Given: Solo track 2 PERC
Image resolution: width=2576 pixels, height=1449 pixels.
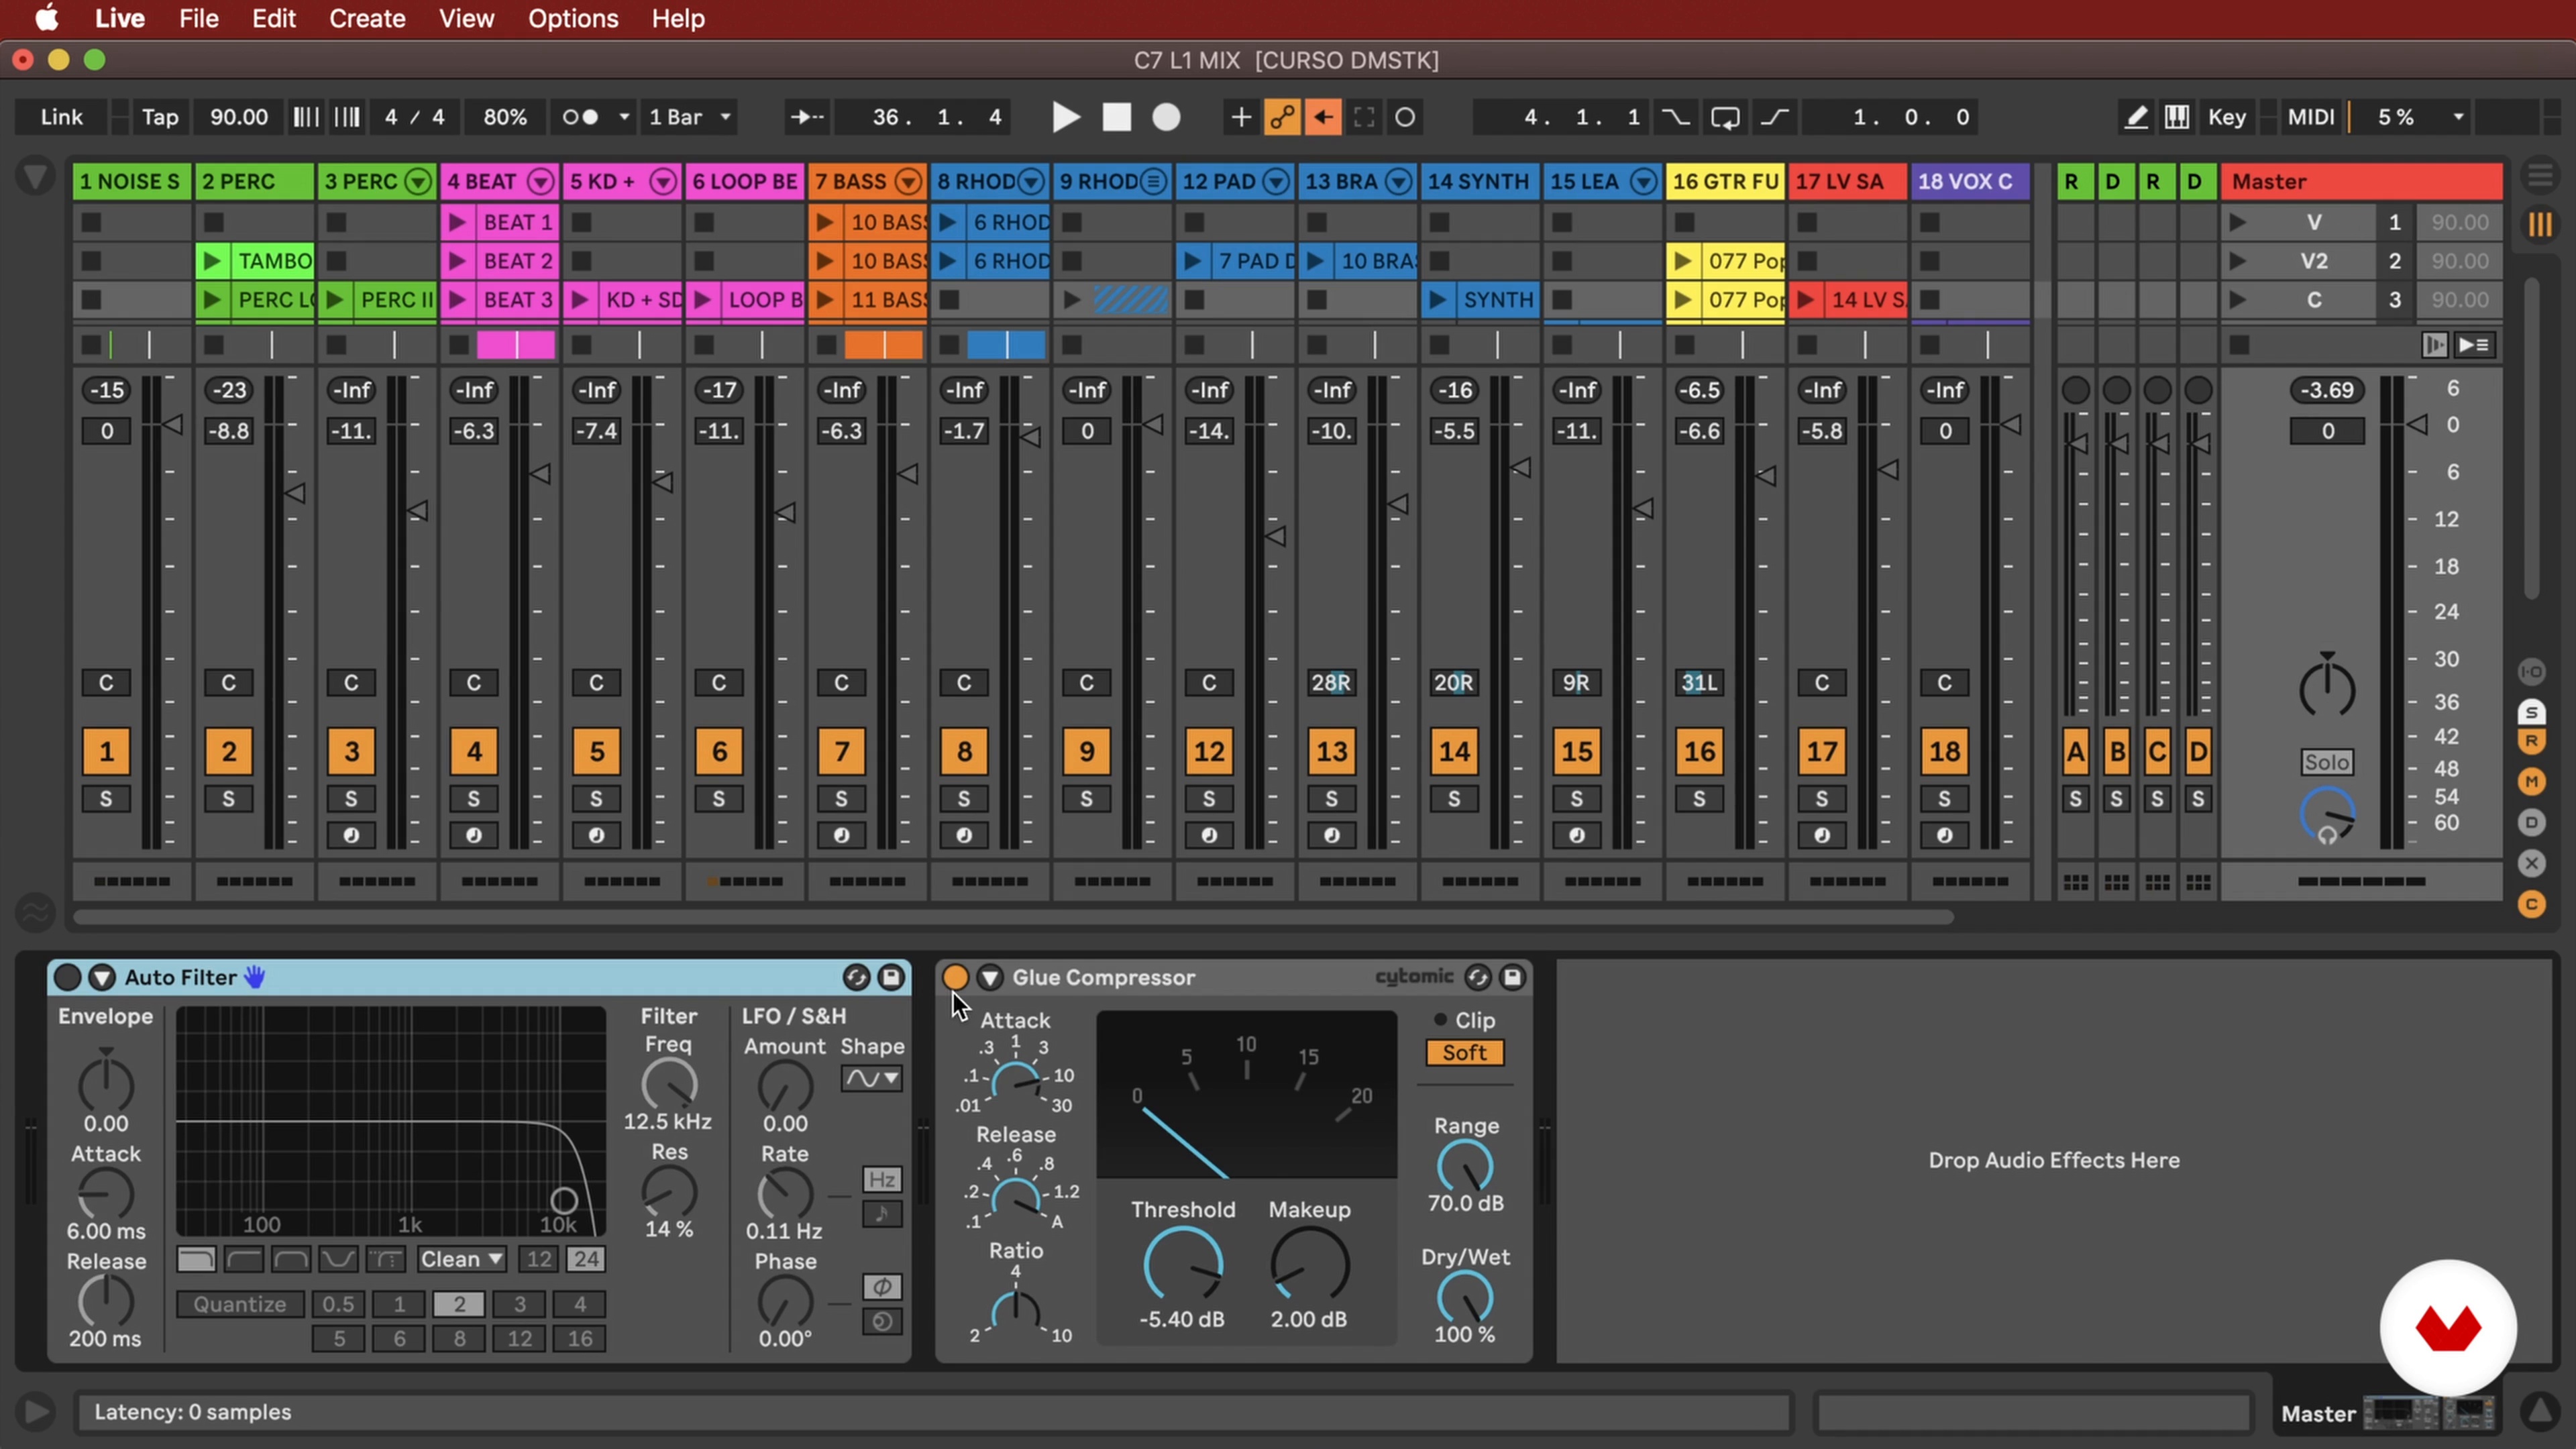Looking at the screenshot, I should pos(229,799).
